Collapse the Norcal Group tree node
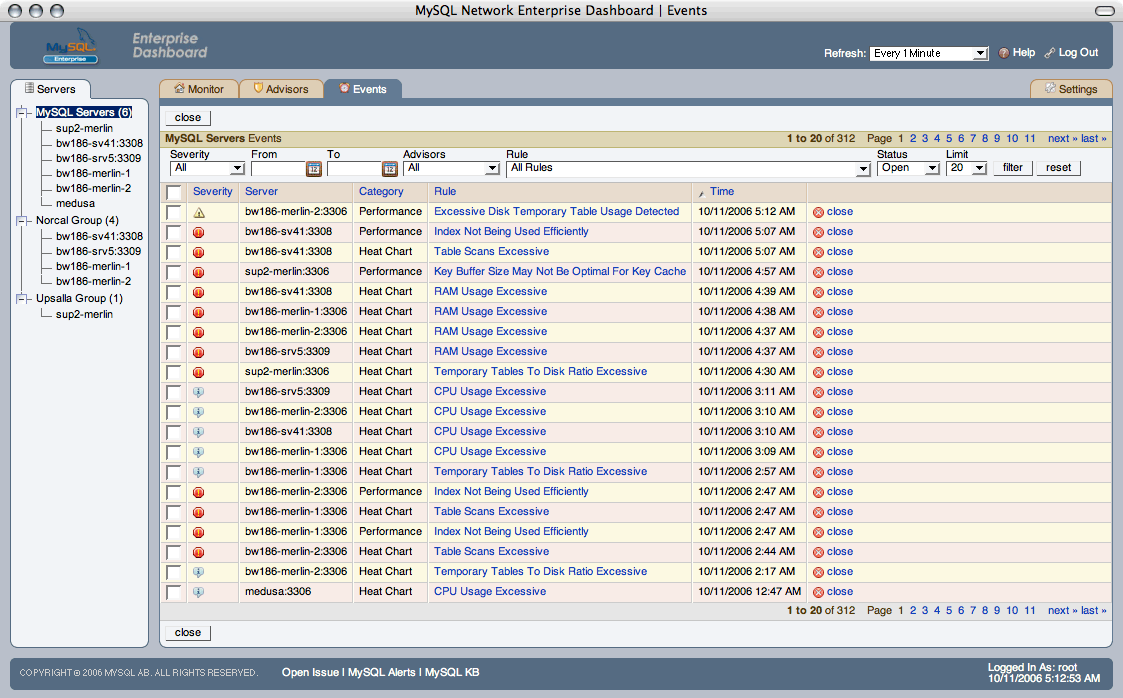Screen dimensions: 1123x698 pos(22,220)
